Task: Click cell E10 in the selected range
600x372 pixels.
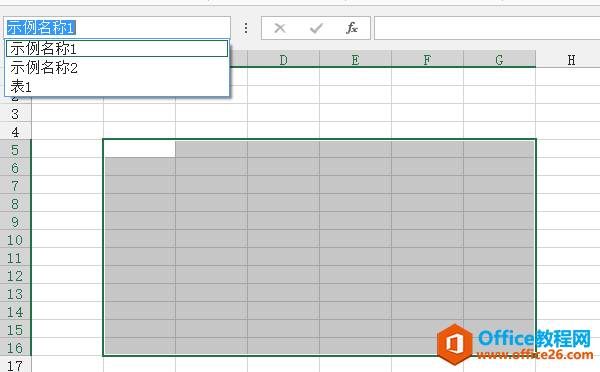Action: coord(355,239)
